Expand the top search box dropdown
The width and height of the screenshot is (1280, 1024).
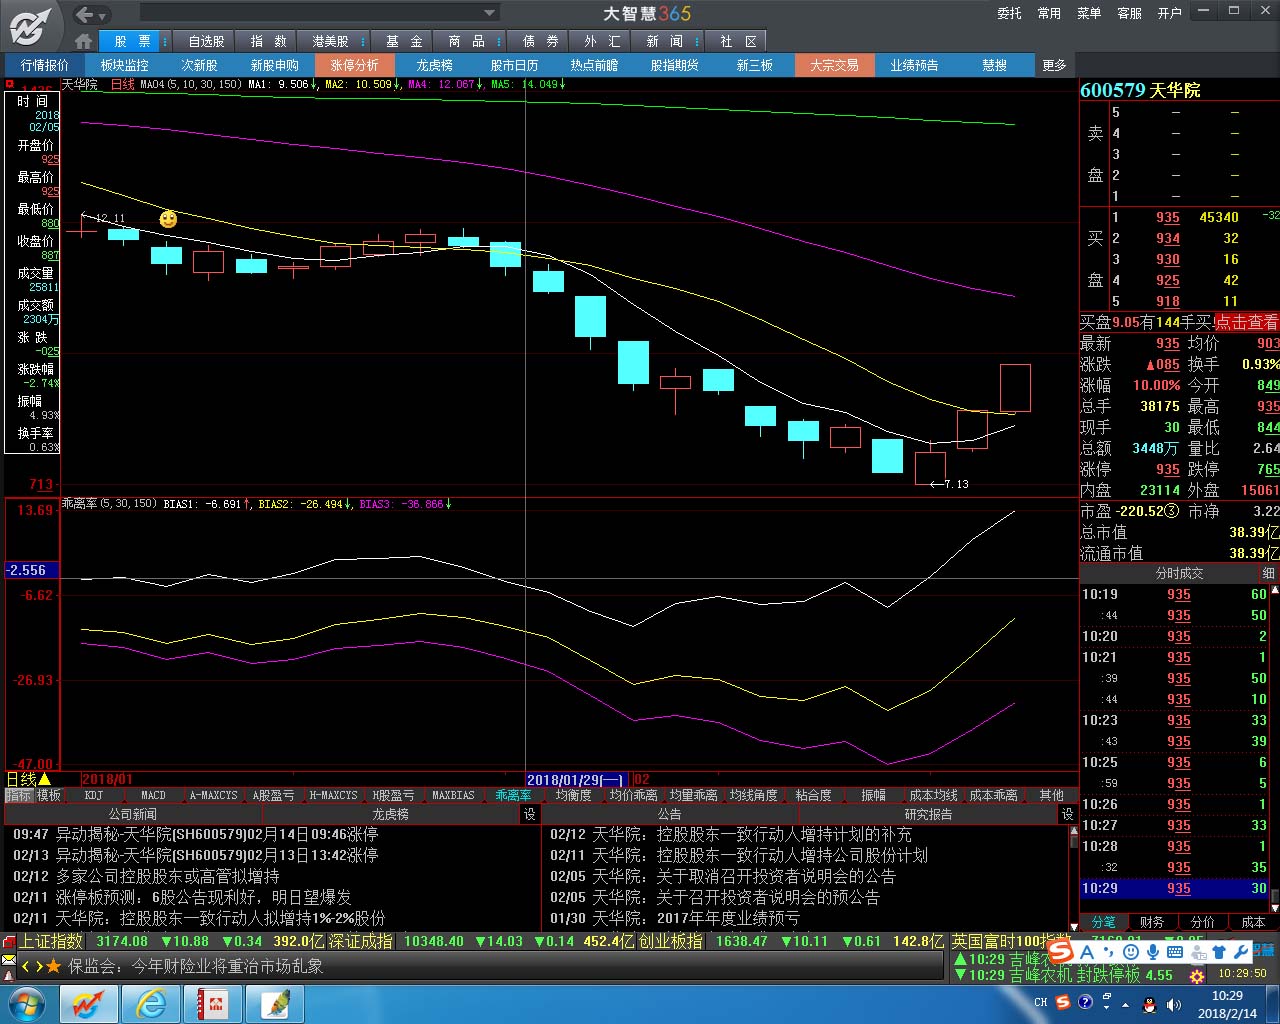click(x=490, y=13)
